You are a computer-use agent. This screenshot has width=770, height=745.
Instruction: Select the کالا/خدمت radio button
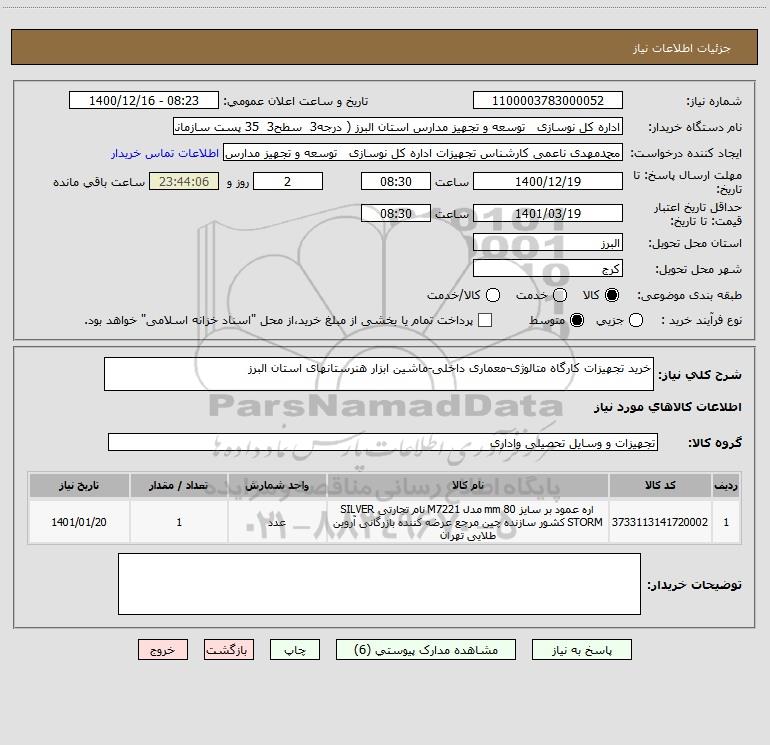point(493,295)
